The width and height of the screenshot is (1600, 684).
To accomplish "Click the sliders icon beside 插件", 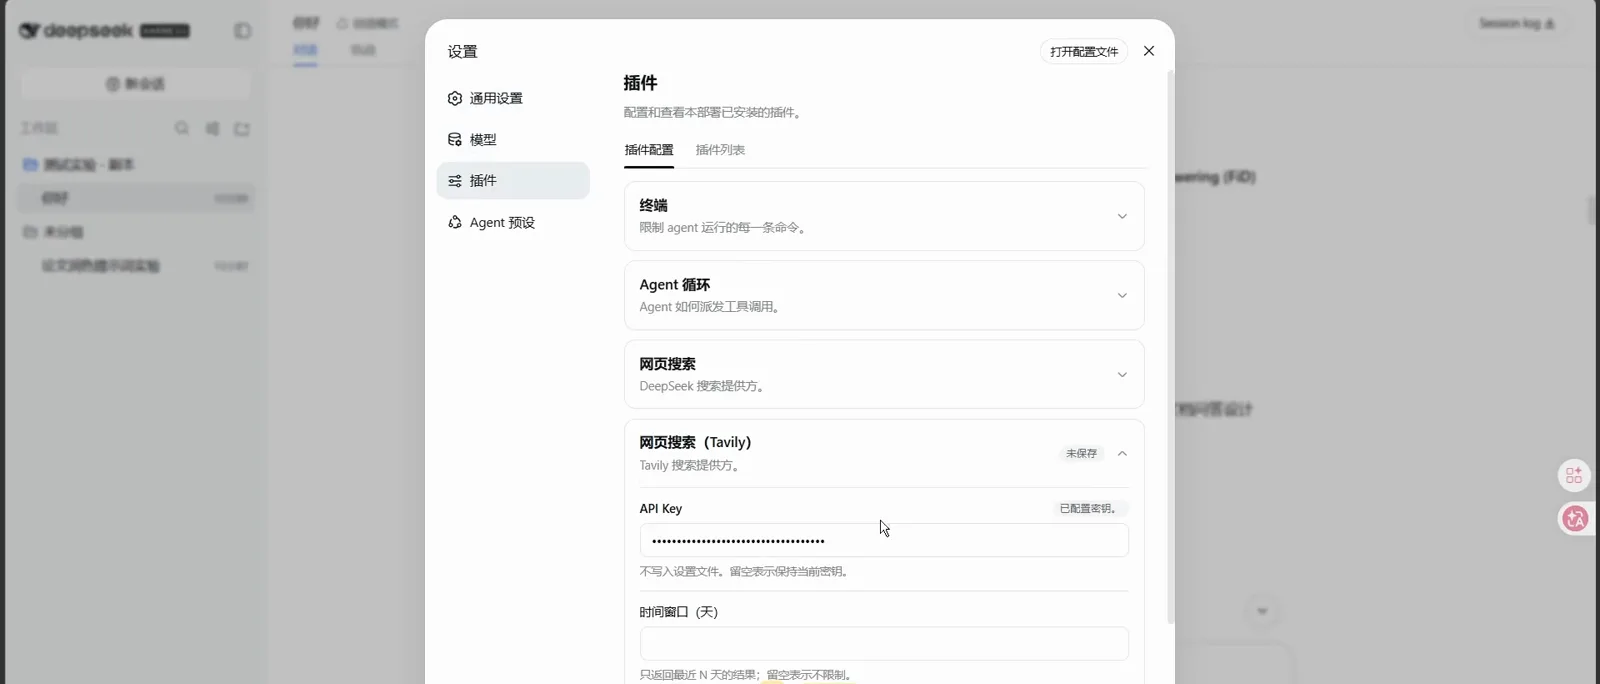I will click(x=455, y=181).
